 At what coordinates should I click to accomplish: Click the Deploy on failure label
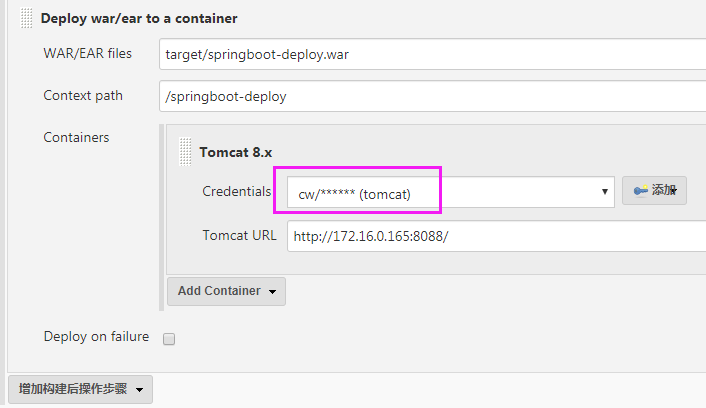(96, 337)
